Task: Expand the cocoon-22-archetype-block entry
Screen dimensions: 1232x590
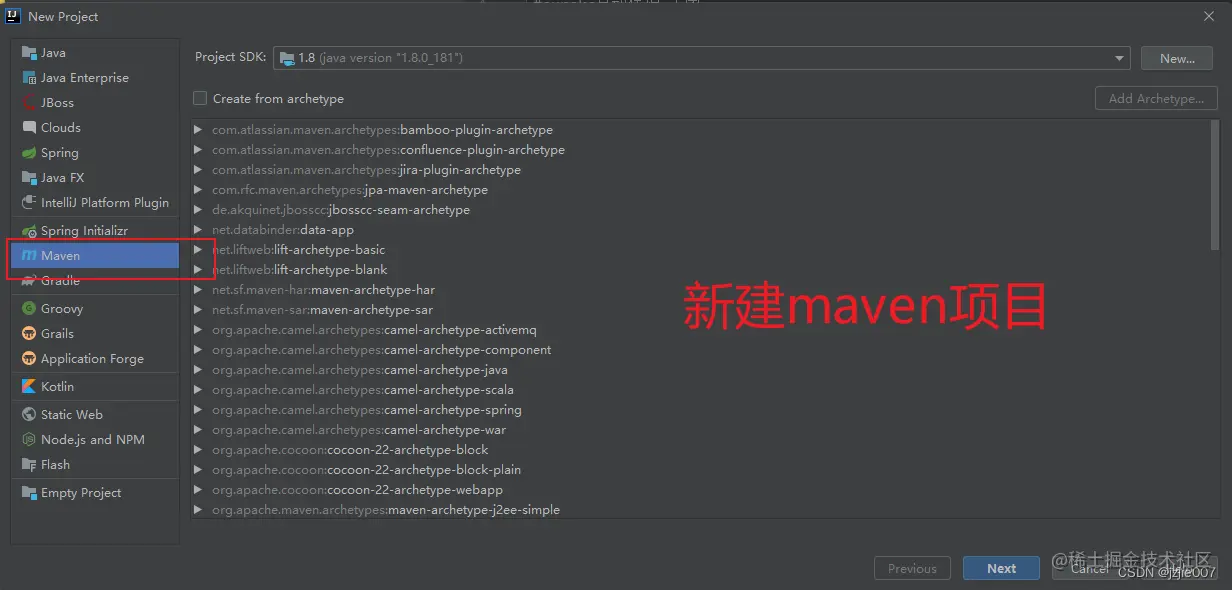Action: coord(199,450)
